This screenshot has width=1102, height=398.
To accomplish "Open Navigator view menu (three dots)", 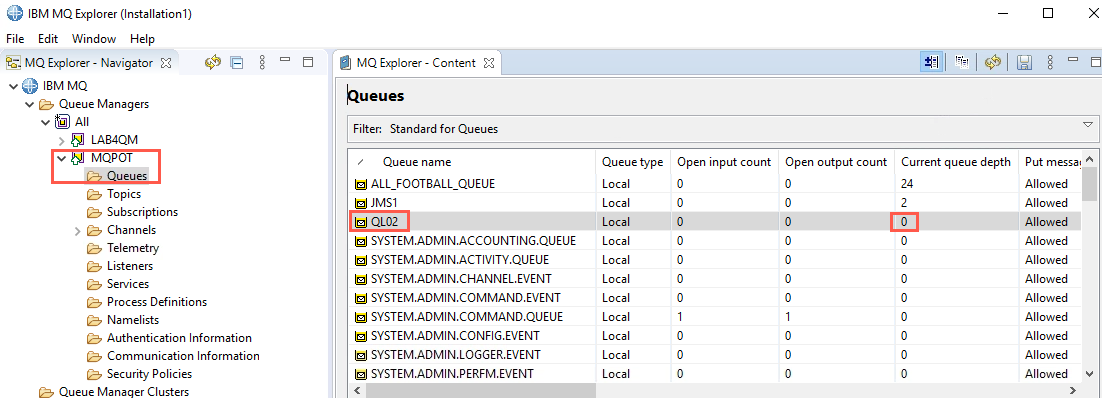I will (x=261, y=63).
